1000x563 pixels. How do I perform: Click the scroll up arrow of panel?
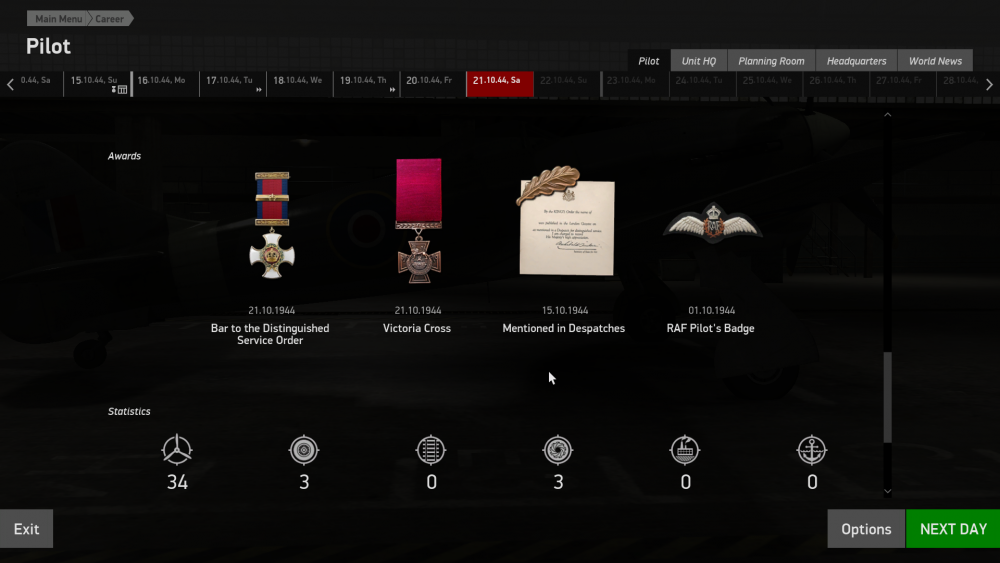887,115
